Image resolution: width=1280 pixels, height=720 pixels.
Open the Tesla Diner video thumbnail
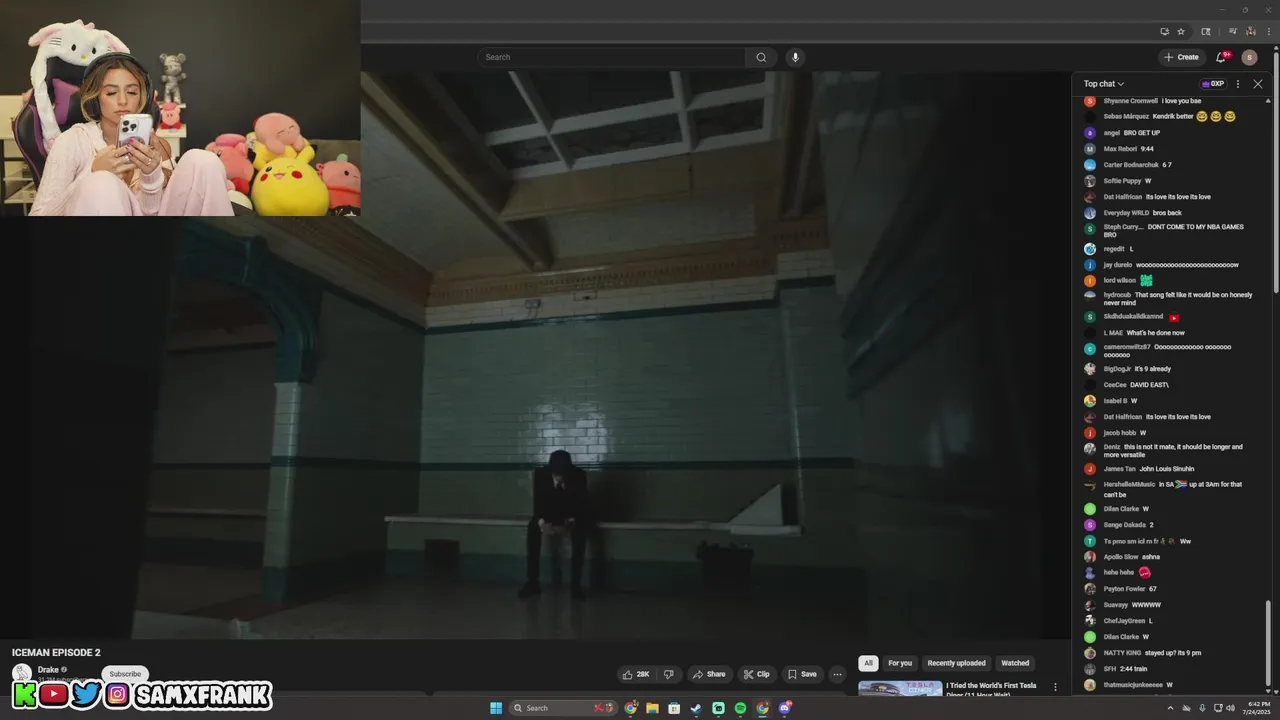point(900,689)
